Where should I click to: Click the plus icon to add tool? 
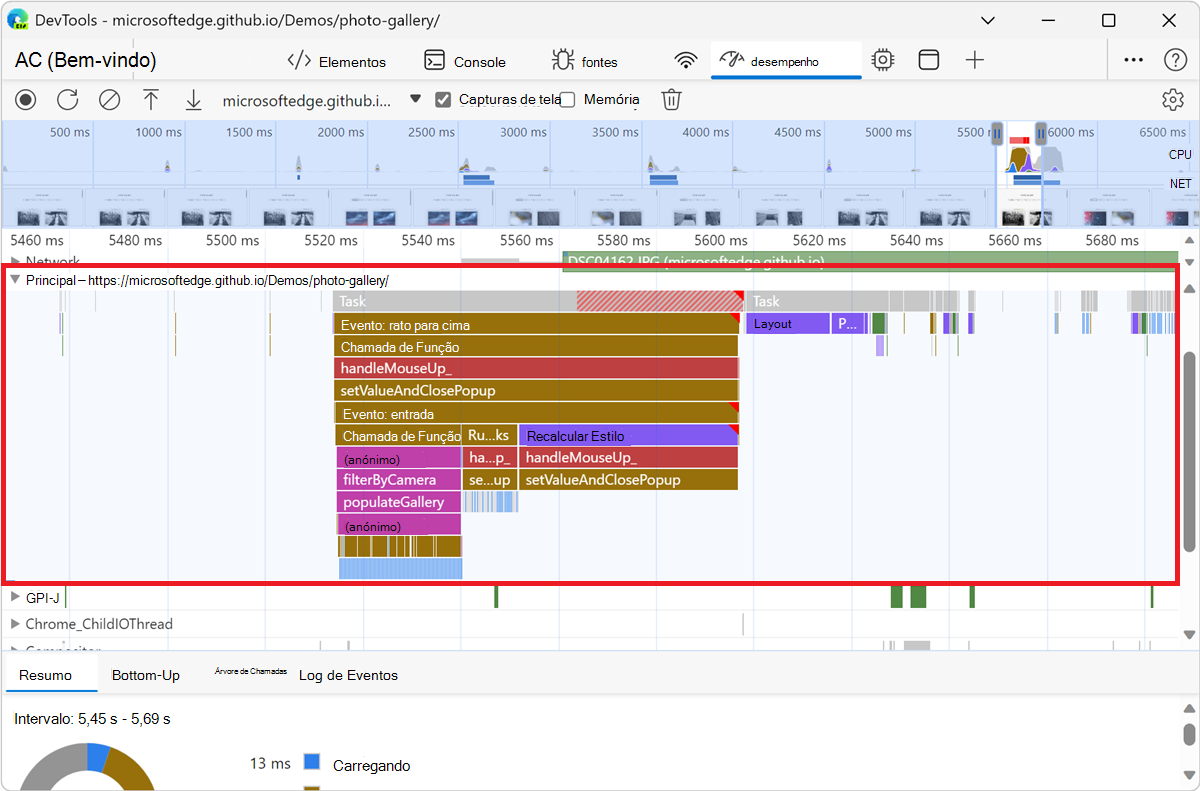(x=975, y=61)
